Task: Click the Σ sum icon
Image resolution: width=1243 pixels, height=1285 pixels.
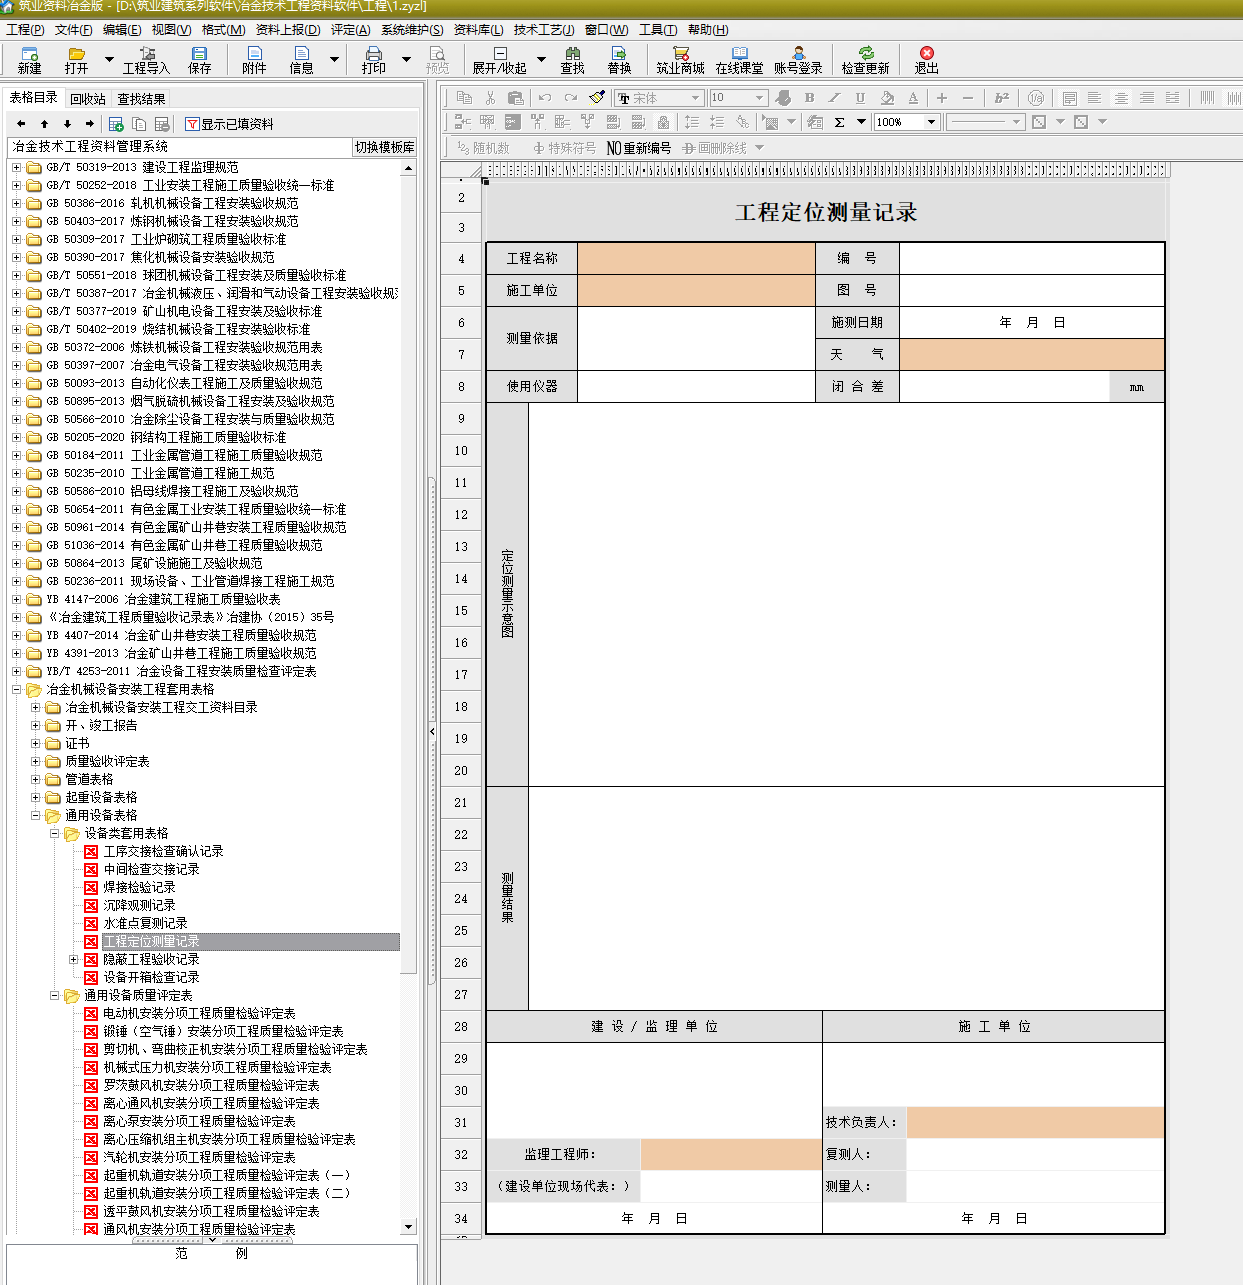Action: (x=839, y=122)
